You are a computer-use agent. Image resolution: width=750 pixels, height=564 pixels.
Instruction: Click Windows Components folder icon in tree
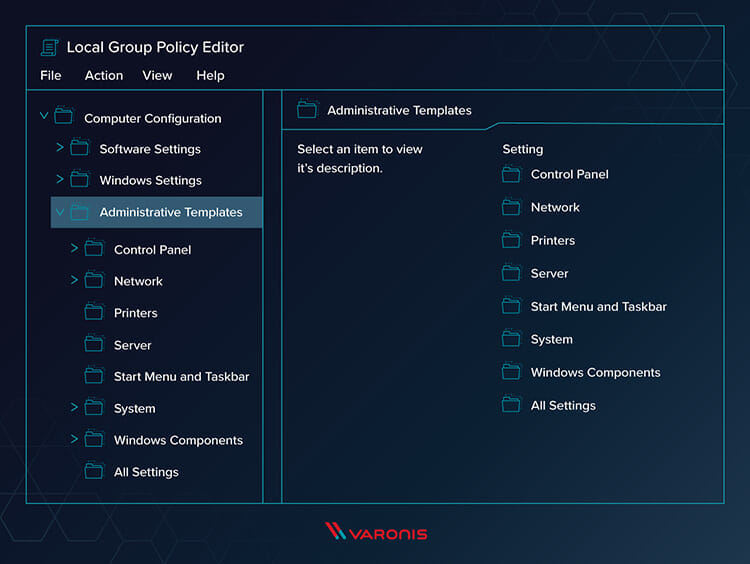[94, 438]
